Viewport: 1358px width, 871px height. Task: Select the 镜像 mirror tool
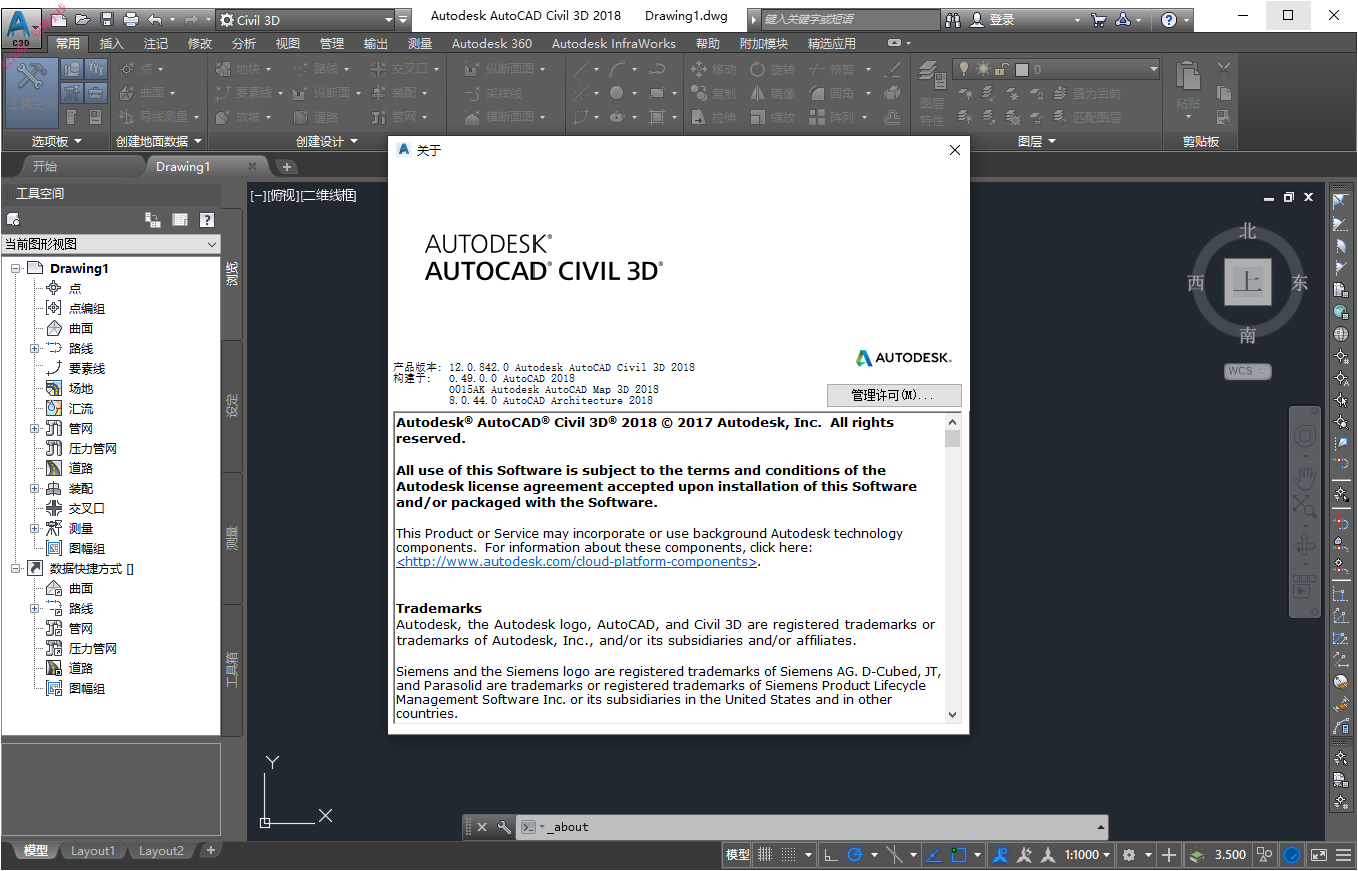[x=773, y=93]
